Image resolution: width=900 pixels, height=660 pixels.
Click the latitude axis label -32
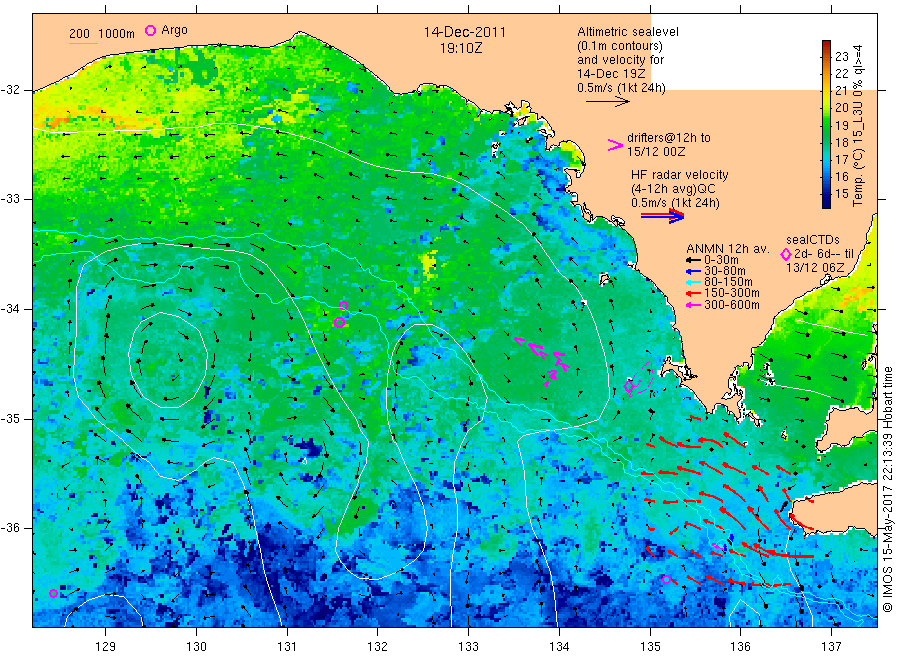[10, 90]
